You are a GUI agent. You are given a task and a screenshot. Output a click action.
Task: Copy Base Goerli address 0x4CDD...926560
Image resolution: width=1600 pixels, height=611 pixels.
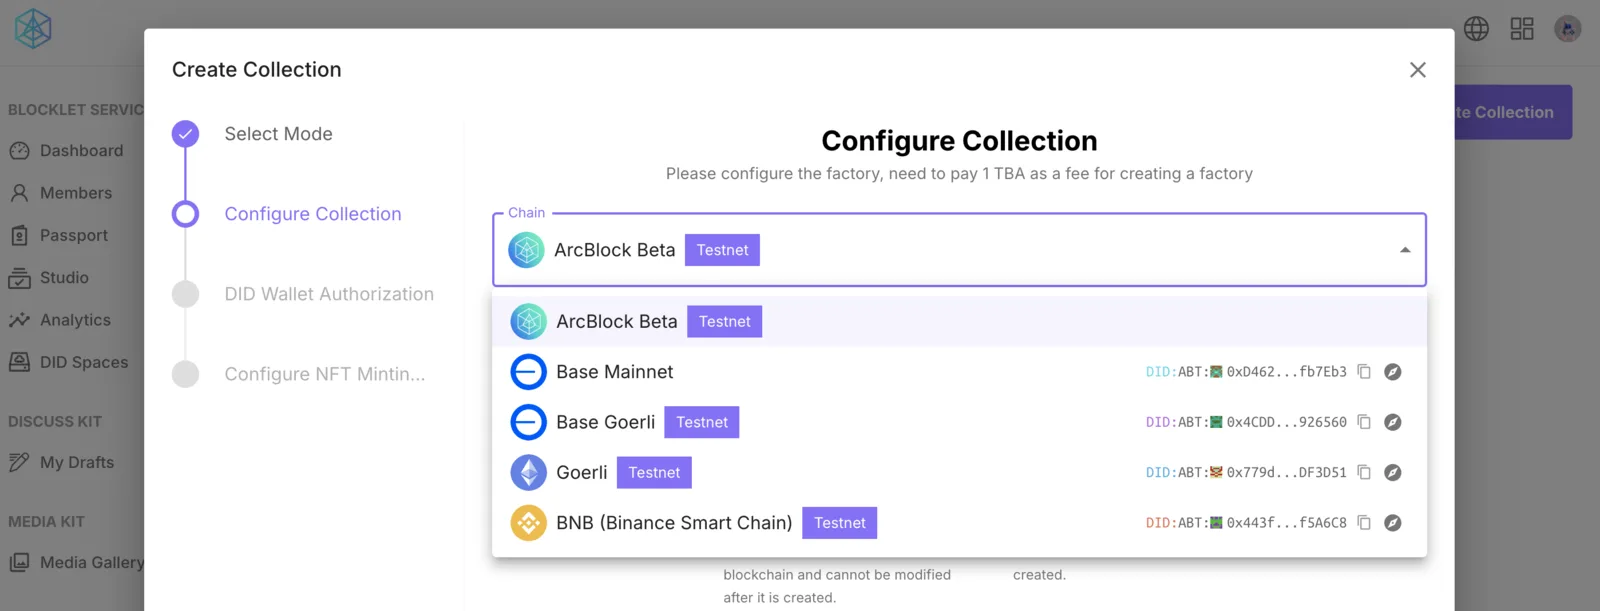pos(1364,422)
